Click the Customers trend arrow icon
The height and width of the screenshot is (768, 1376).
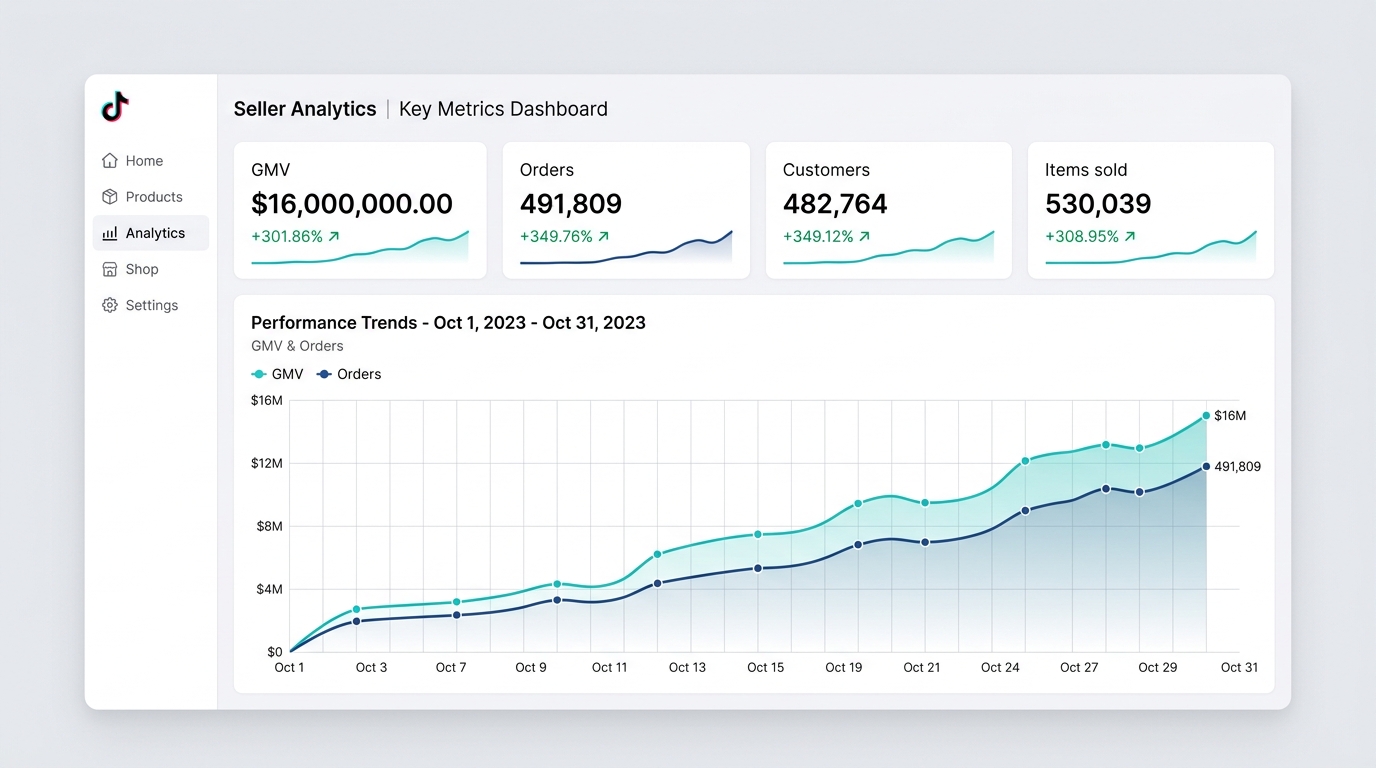864,237
